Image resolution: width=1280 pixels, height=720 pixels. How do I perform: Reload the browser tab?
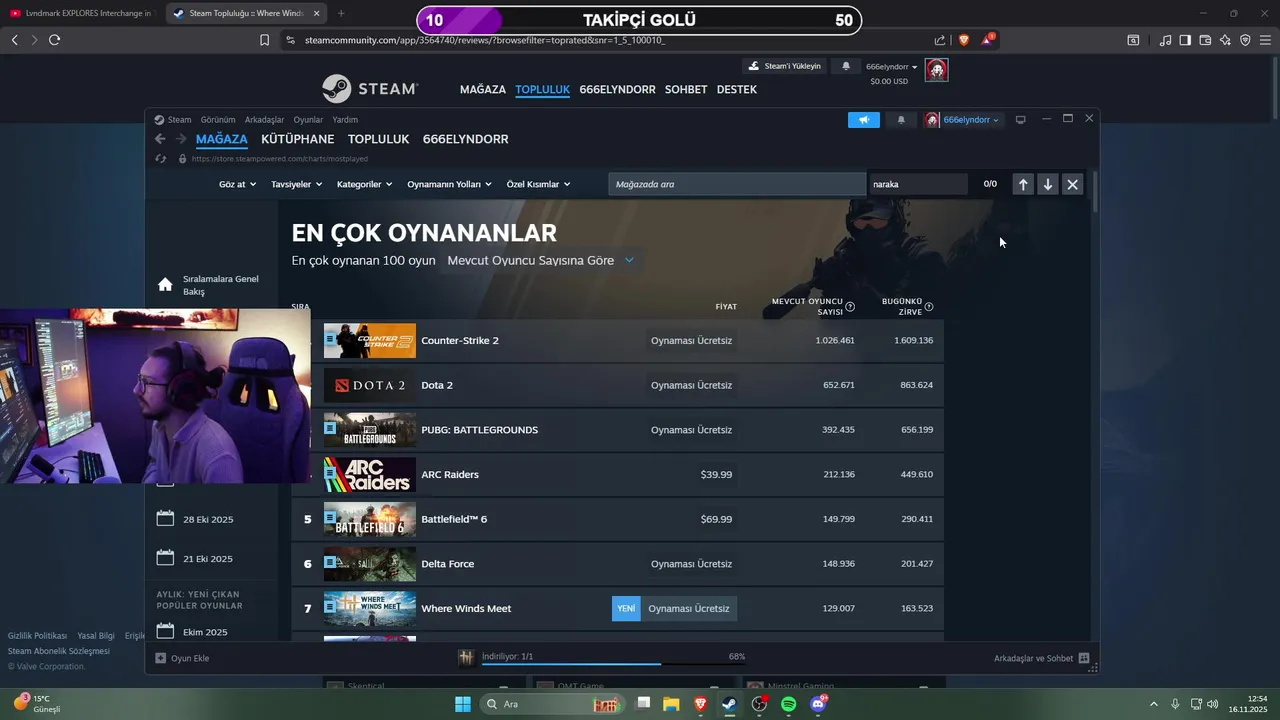54,40
